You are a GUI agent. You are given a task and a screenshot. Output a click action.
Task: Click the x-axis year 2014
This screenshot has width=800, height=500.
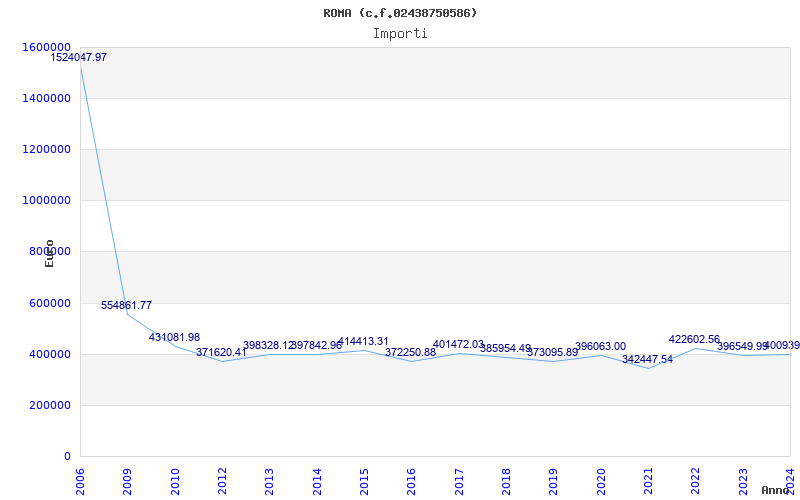coord(317,482)
